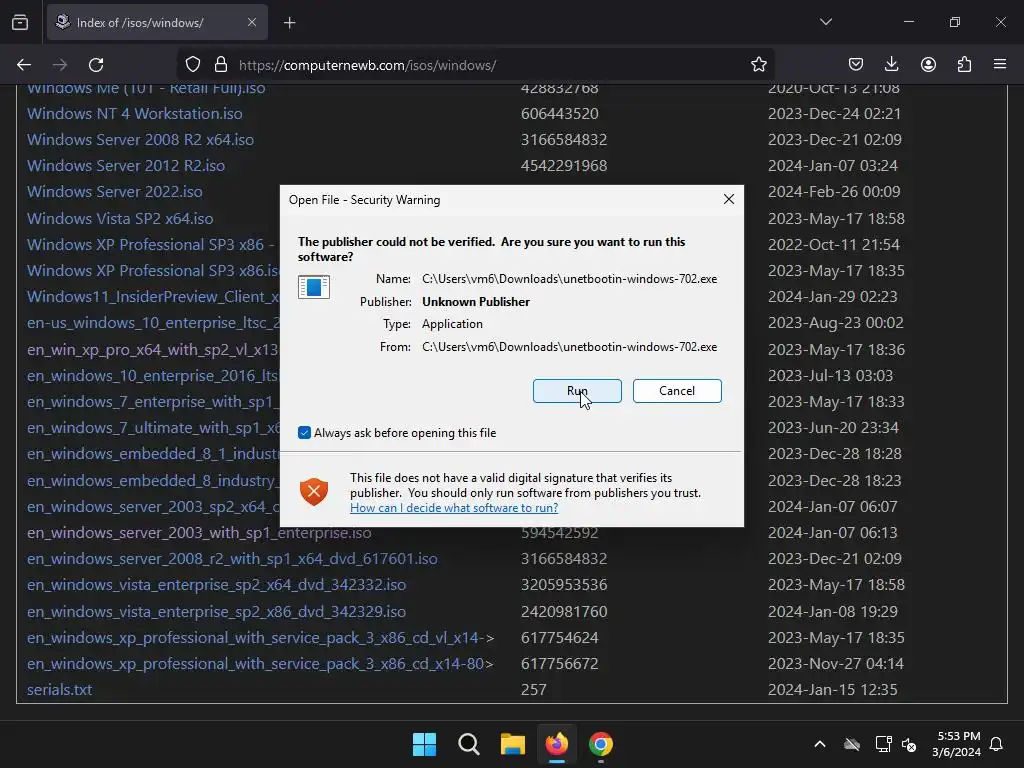
Task: Reload the current page
Action: [96, 65]
